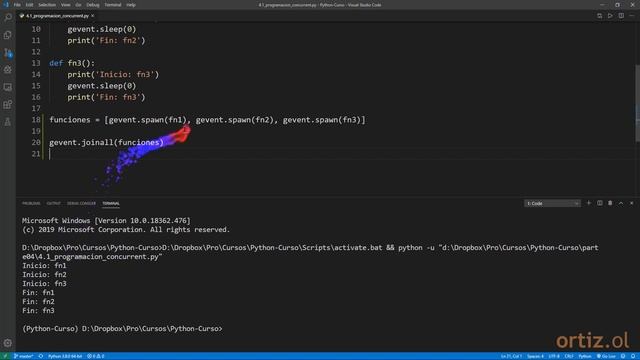The height and width of the screenshot is (360, 640).
Task: Click on 'gevent.joinall(funciones)' code line
Action: (106, 142)
